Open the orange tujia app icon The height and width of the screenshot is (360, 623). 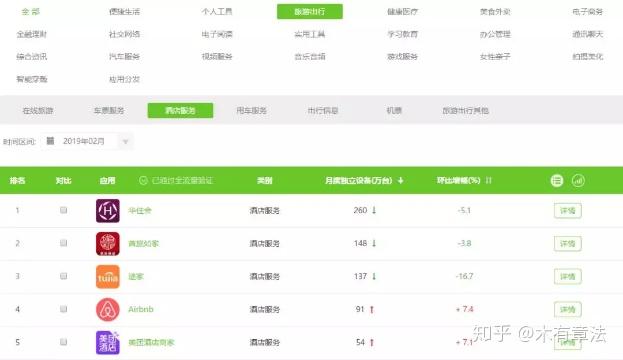[x=108, y=277]
